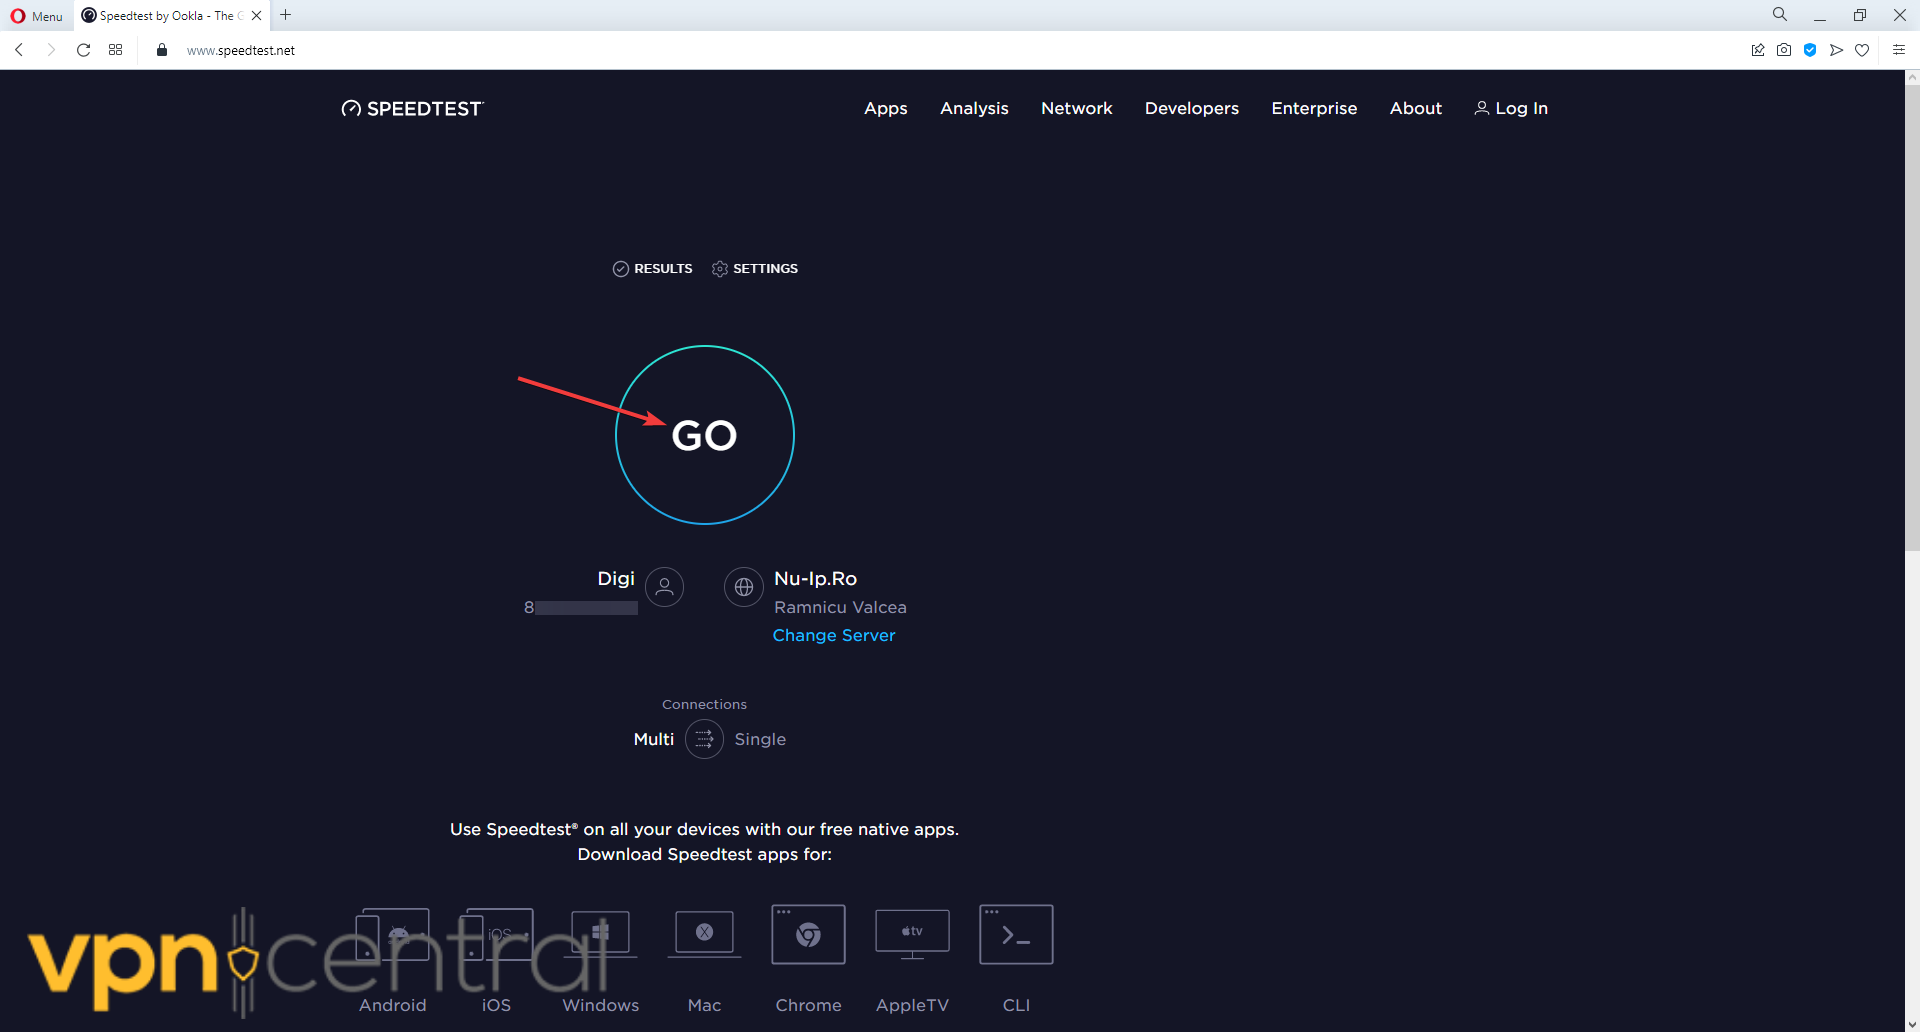
Task: Click the Change Server link
Action: 833,635
